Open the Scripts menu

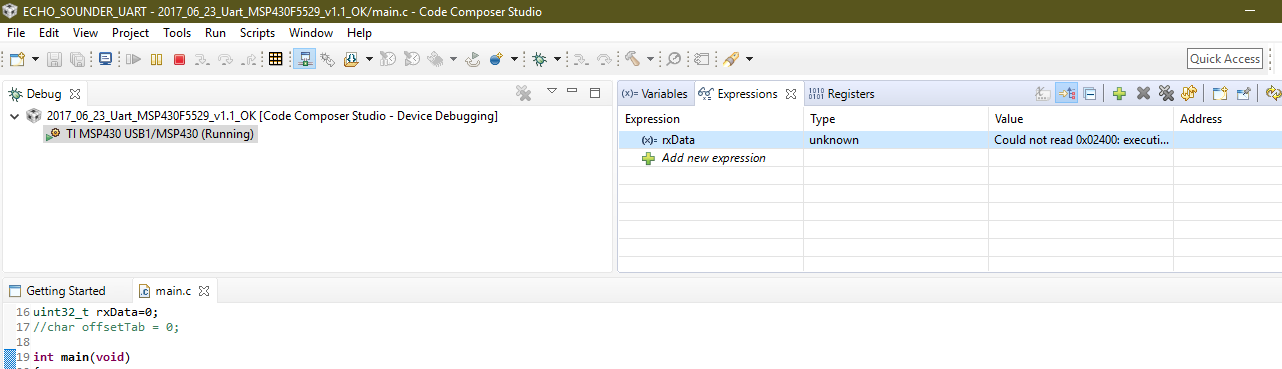pyautogui.click(x=257, y=33)
